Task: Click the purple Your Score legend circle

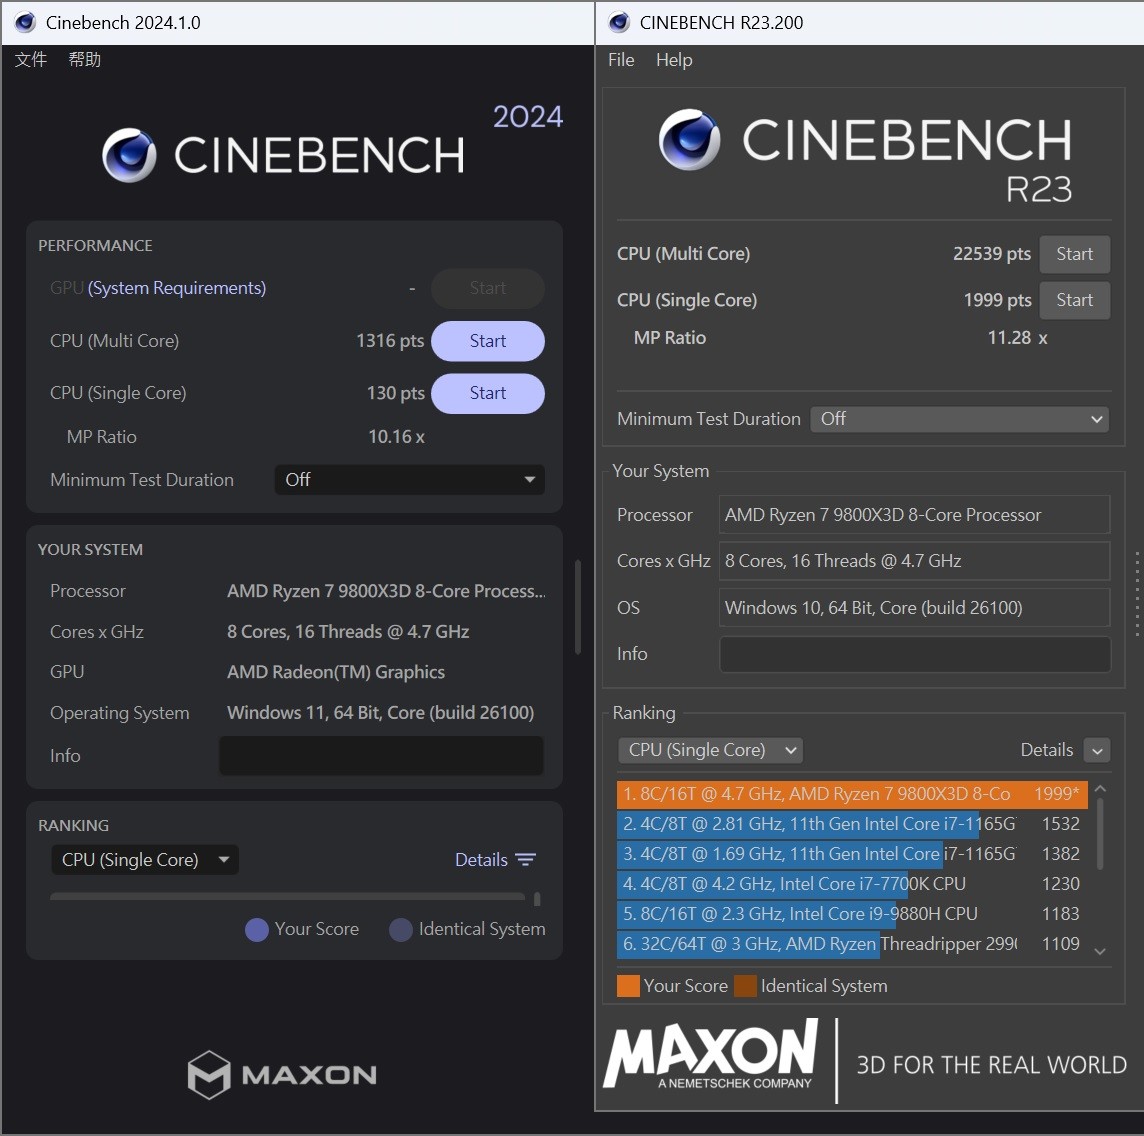Action: 257,930
